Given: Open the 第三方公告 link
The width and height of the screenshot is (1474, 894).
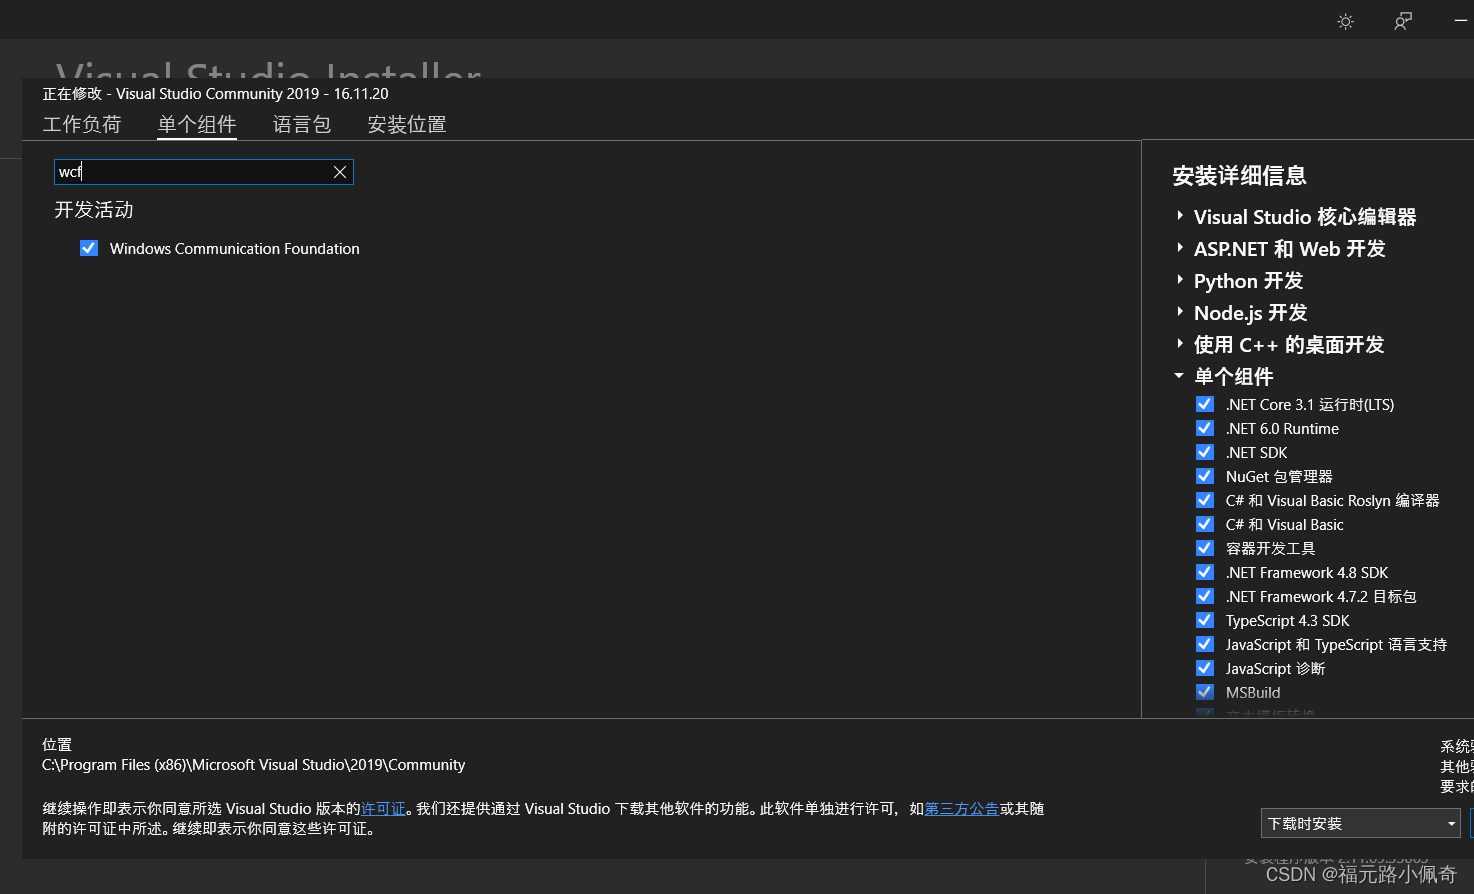Looking at the screenshot, I should [x=961, y=809].
